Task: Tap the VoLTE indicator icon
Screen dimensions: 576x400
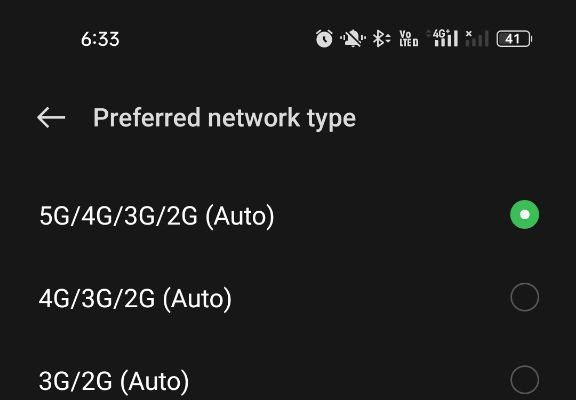Action: point(408,39)
